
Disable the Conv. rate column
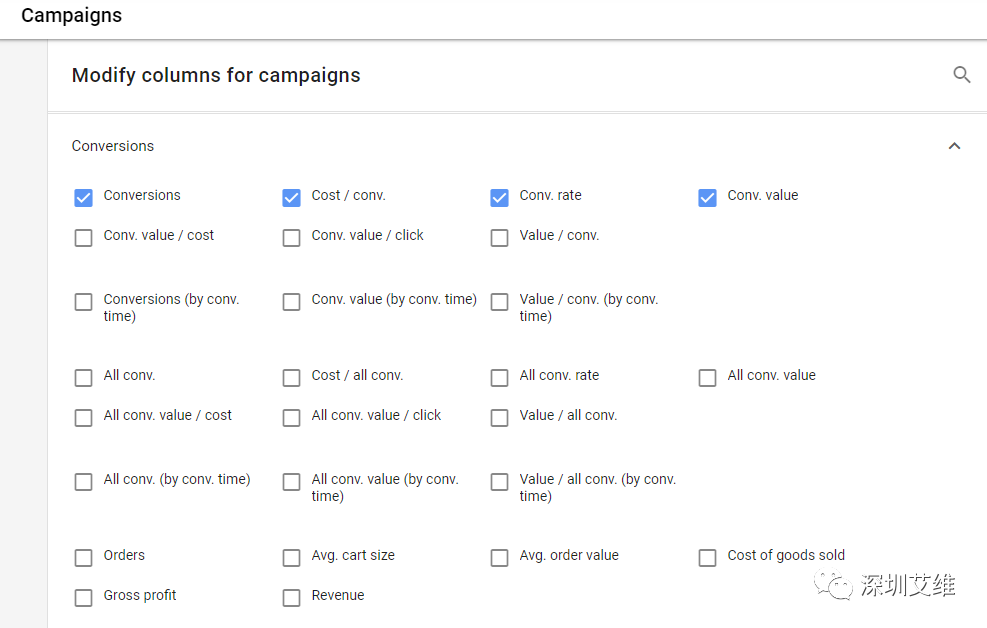coord(499,197)
